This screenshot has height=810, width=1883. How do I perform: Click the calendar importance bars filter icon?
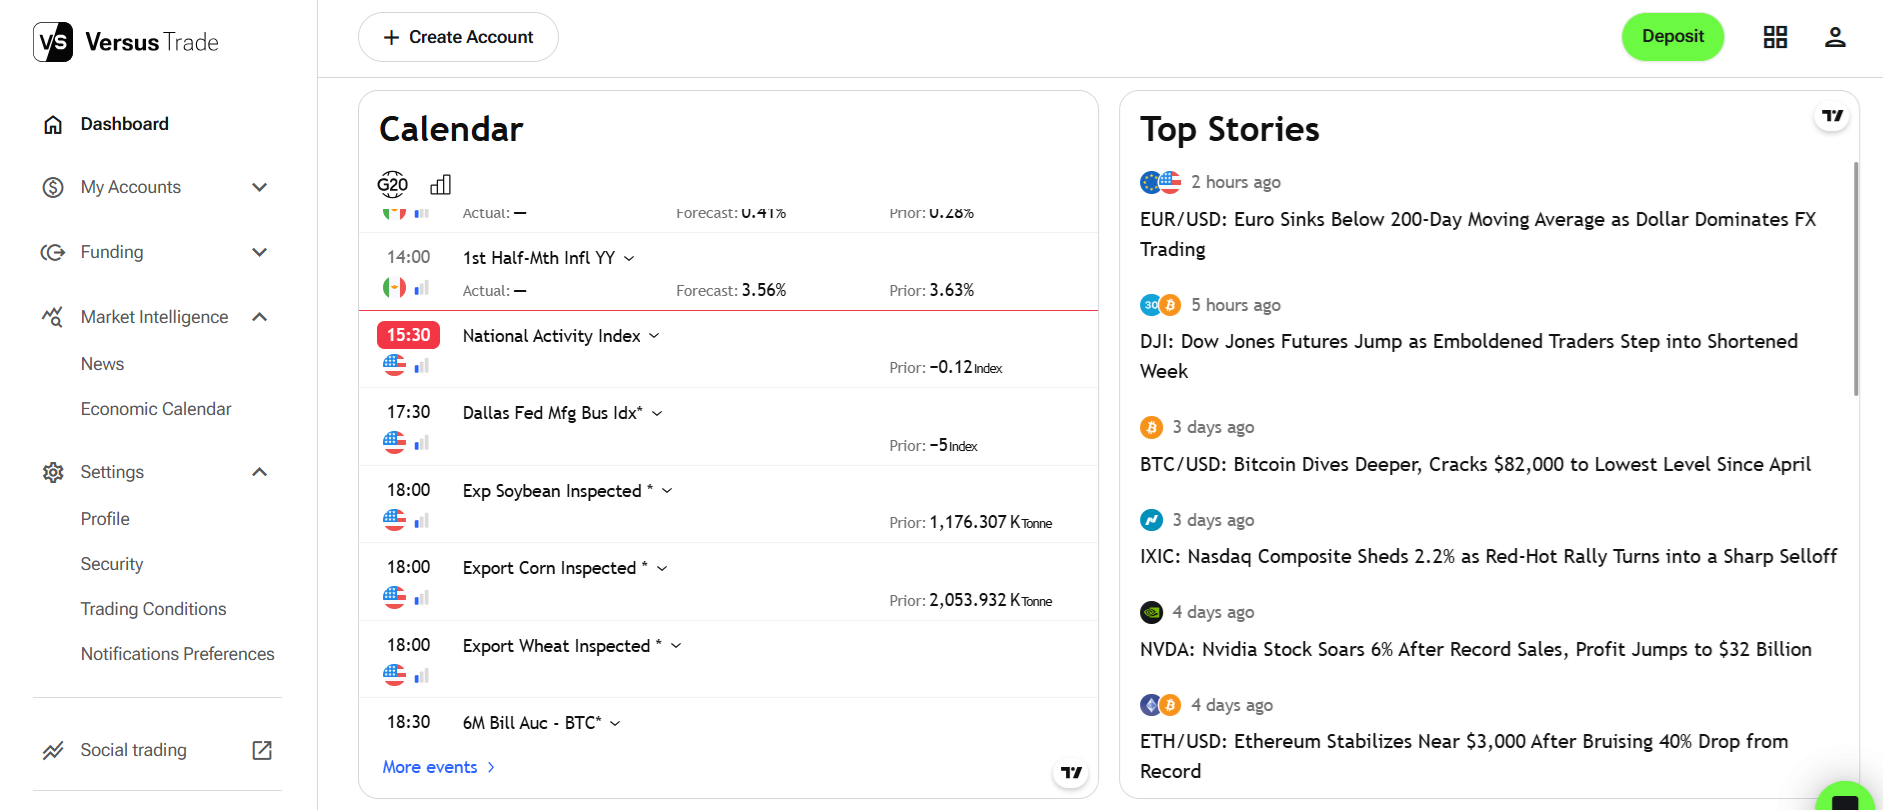pos(441,184)
